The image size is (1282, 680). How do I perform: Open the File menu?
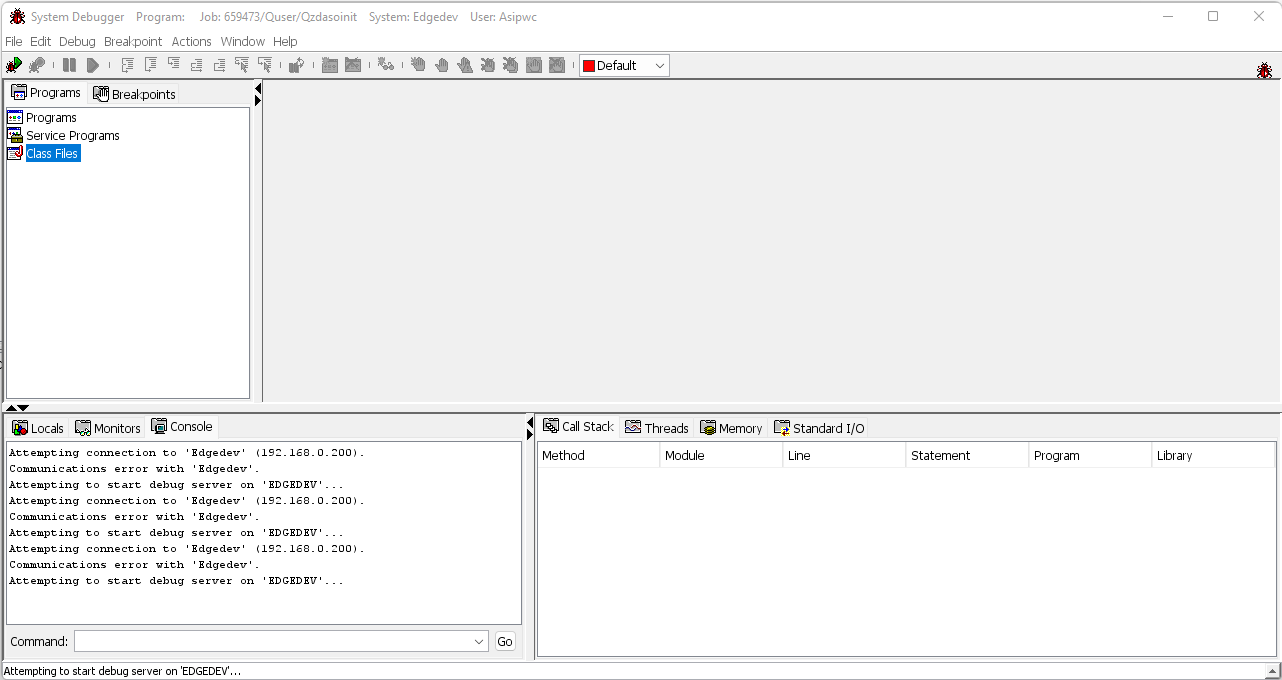coord(14,41)
